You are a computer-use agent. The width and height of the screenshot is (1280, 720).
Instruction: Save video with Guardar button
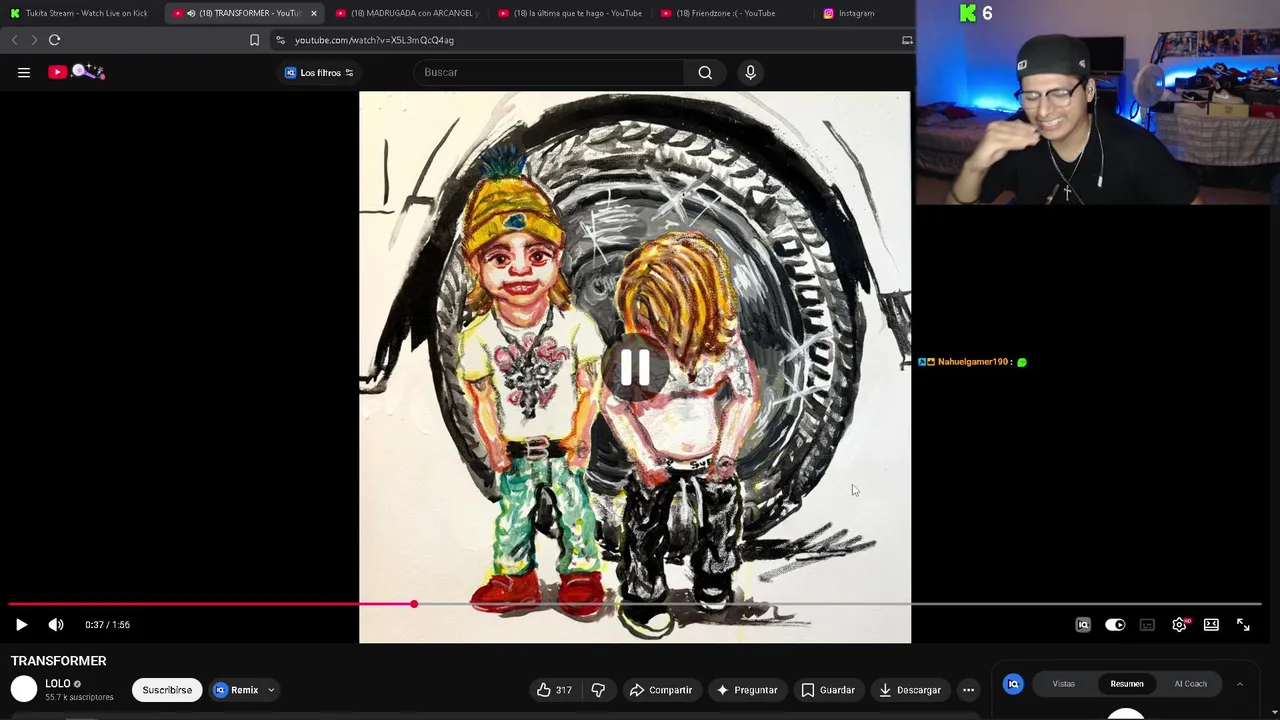828,690
